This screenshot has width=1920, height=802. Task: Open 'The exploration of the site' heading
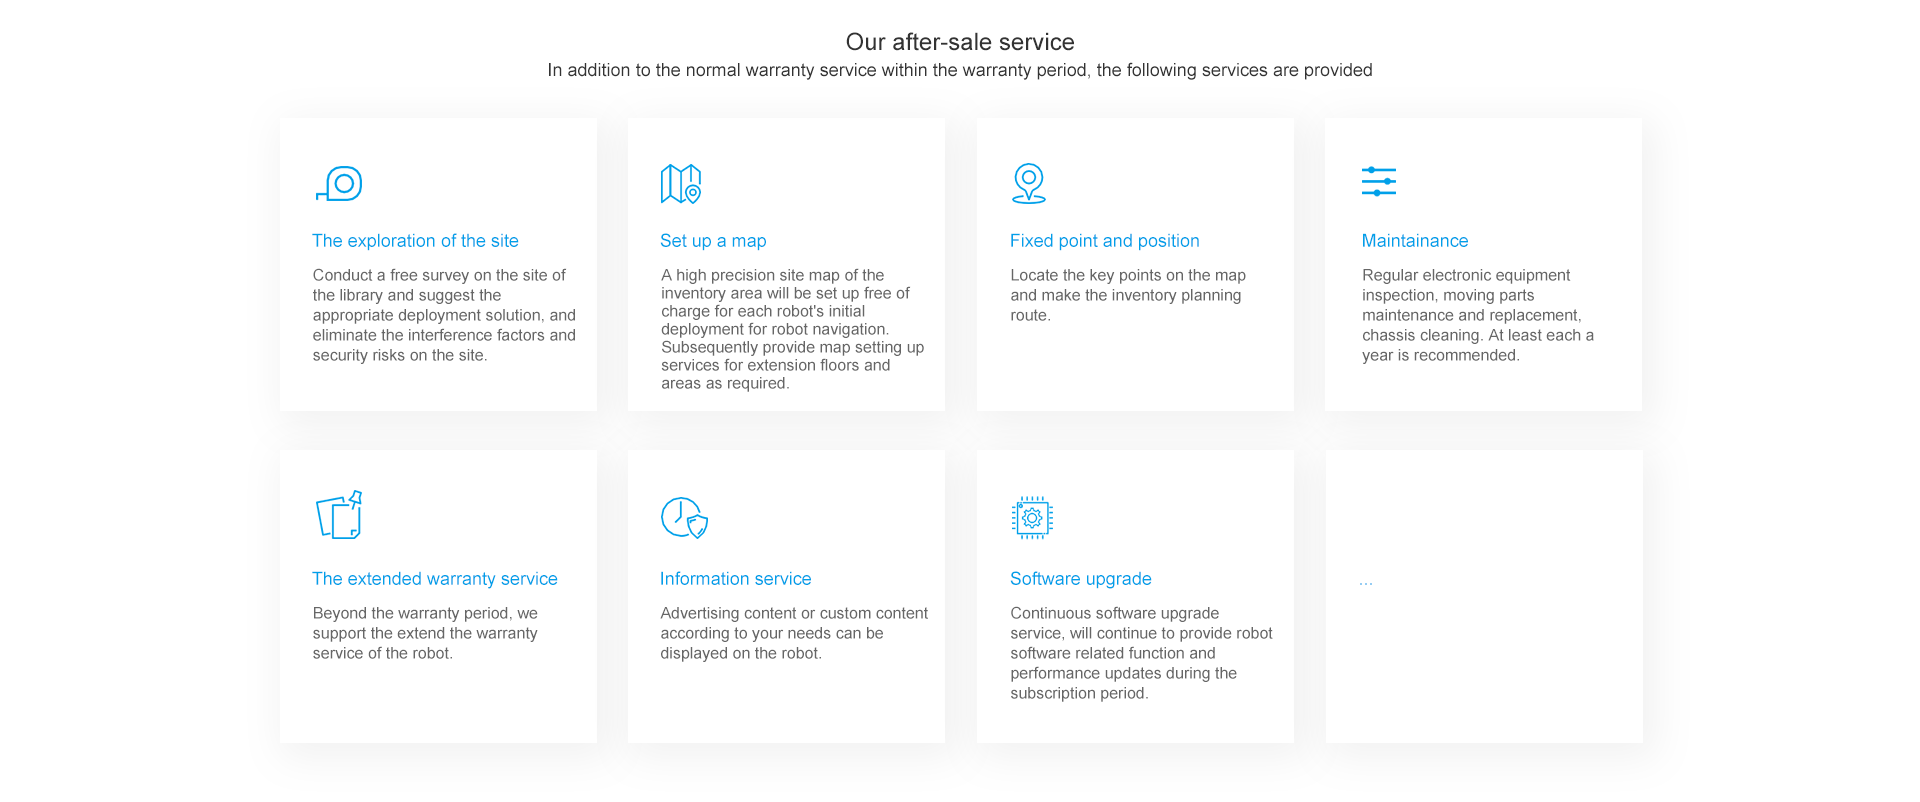pos(415,241)
